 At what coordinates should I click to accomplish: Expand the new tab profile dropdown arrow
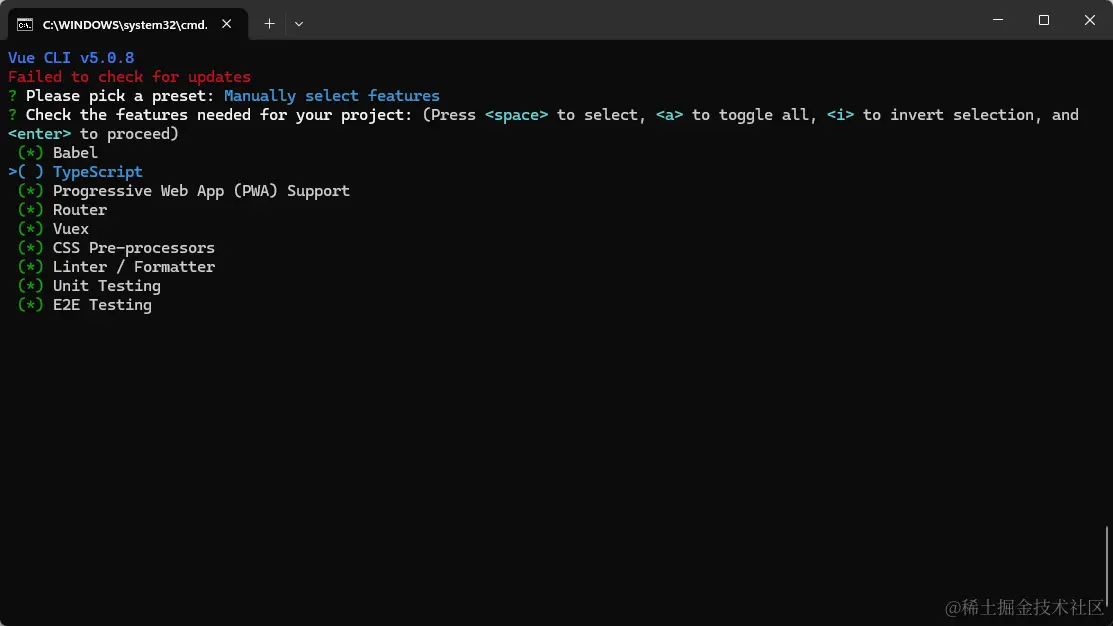click(x=299, y=24)
